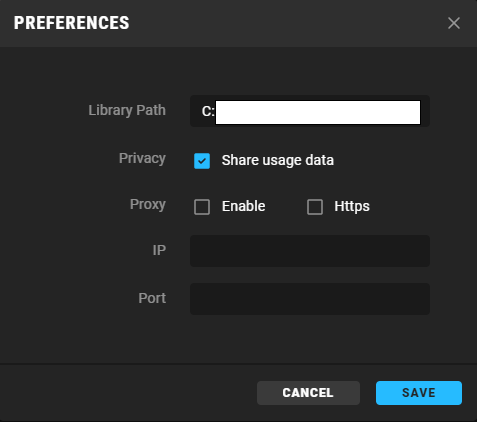Focus the IP address input field
This screenshot has width=477, height=422.
pos(310,251)
